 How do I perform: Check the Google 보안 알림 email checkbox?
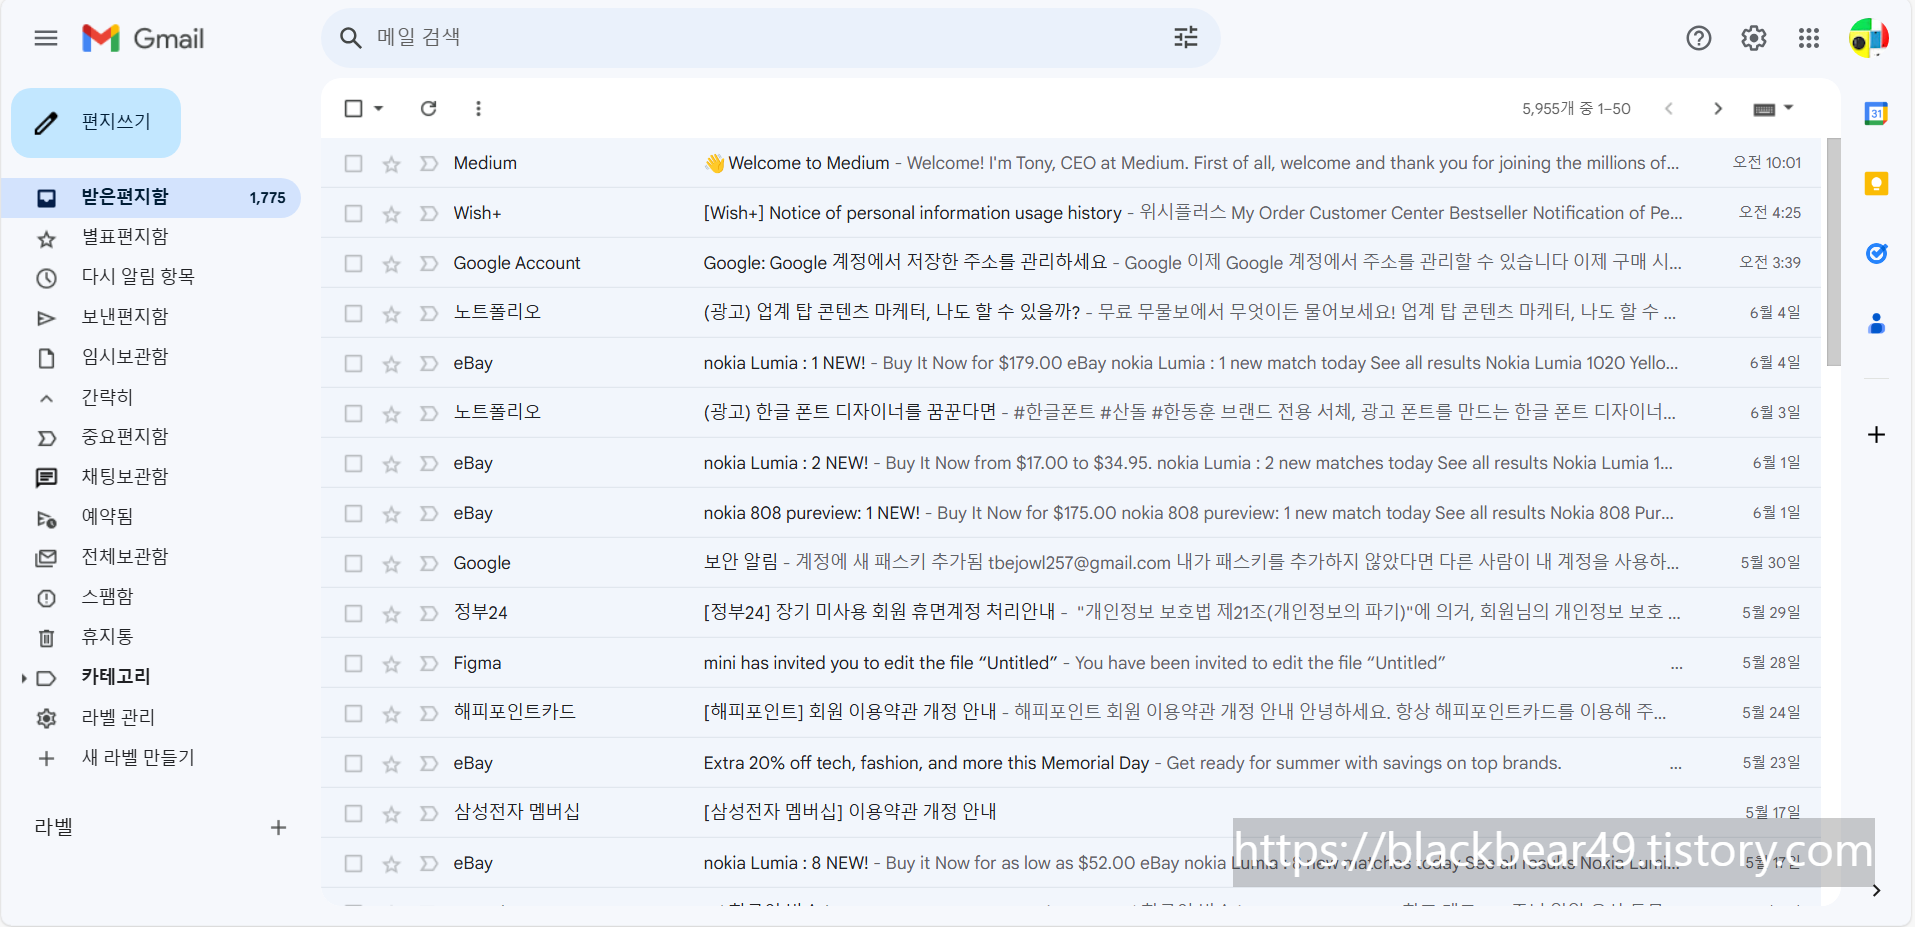pos(353,563)
